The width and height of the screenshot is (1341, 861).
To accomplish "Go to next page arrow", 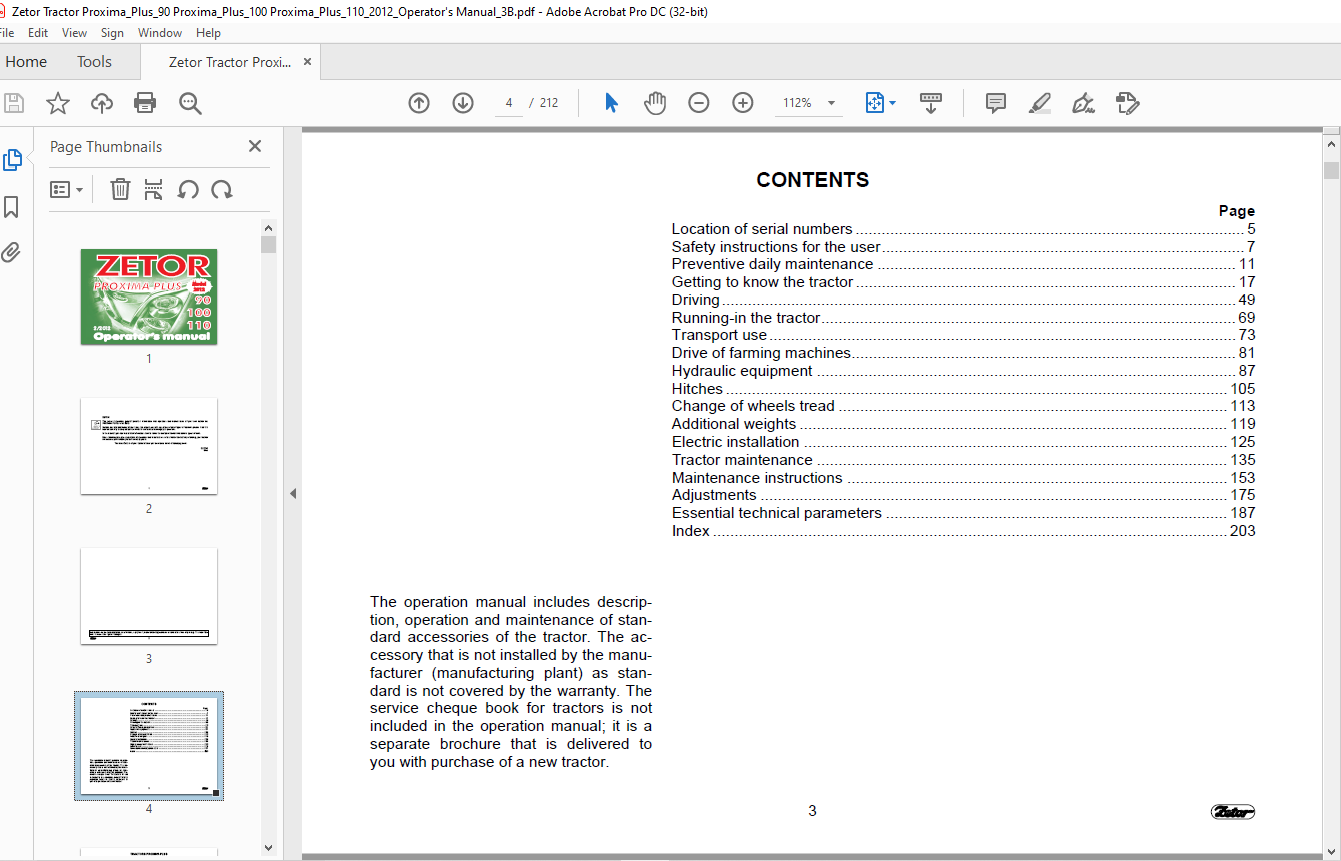I will pos(463,103).
